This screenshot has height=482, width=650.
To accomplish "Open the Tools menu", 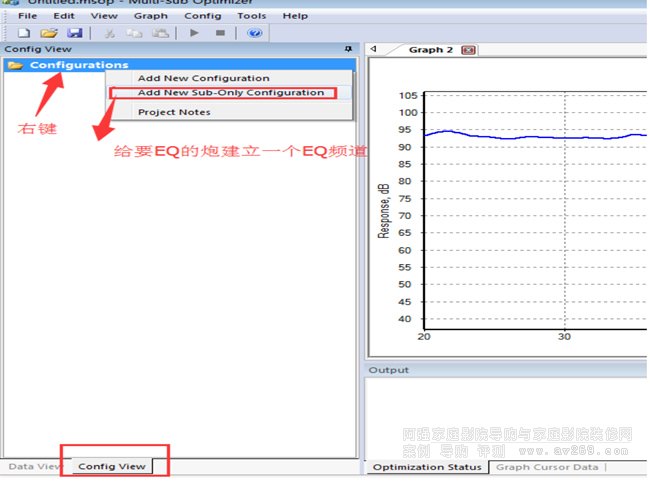I will pos(251,16).
